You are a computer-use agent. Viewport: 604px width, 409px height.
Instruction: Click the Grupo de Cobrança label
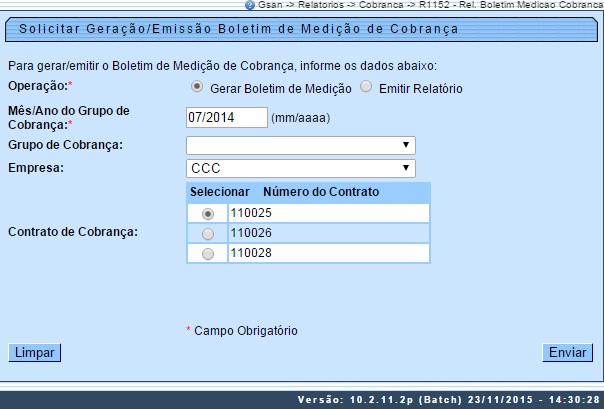click(x=65, y=145)
